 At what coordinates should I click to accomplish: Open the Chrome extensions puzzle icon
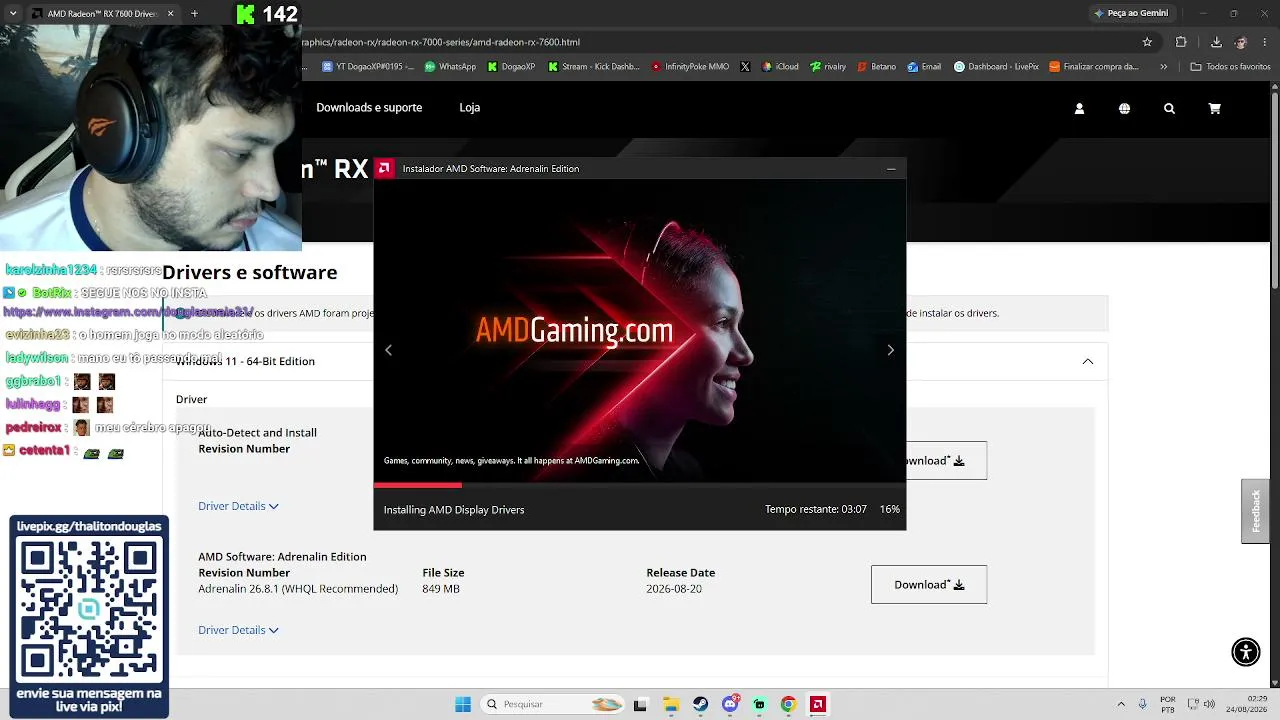tap(1181, 42)
